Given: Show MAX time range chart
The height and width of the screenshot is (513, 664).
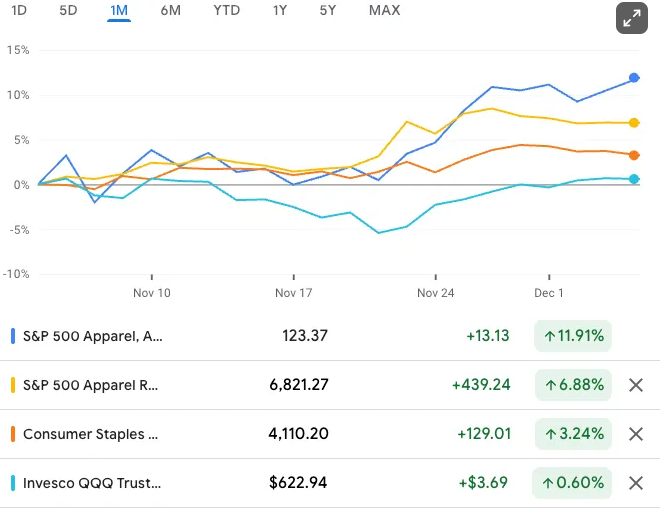Looking at the screenshot, I should (384, 10).
